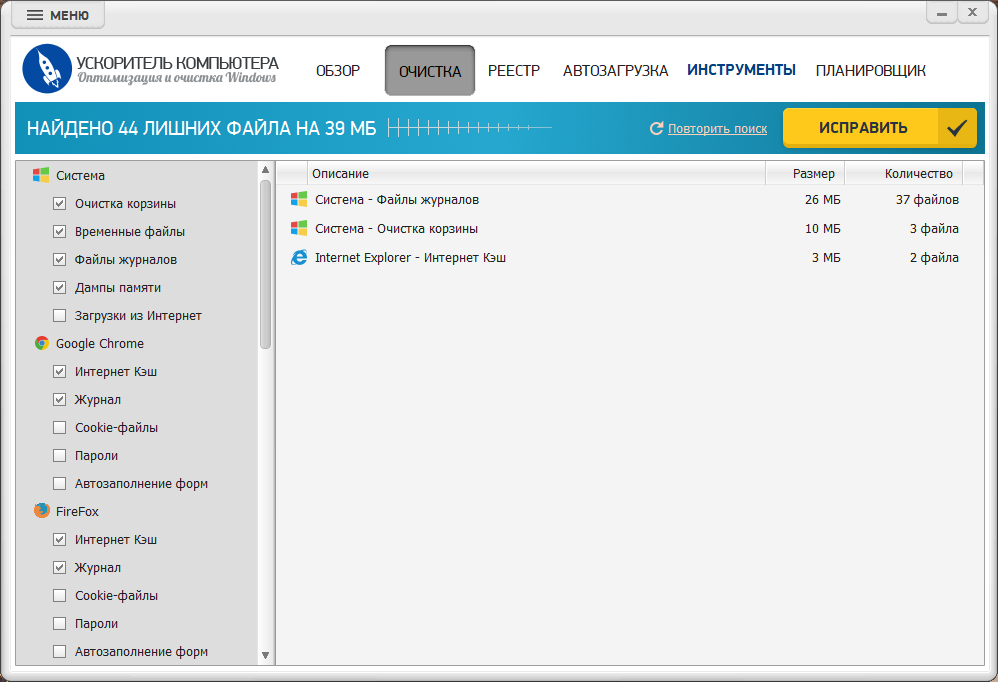Image resolution: width=998 pixels, height=682 pixels.
Task: Click the Google Chrome icon in sidebar
Action: (x=42, y=343)
